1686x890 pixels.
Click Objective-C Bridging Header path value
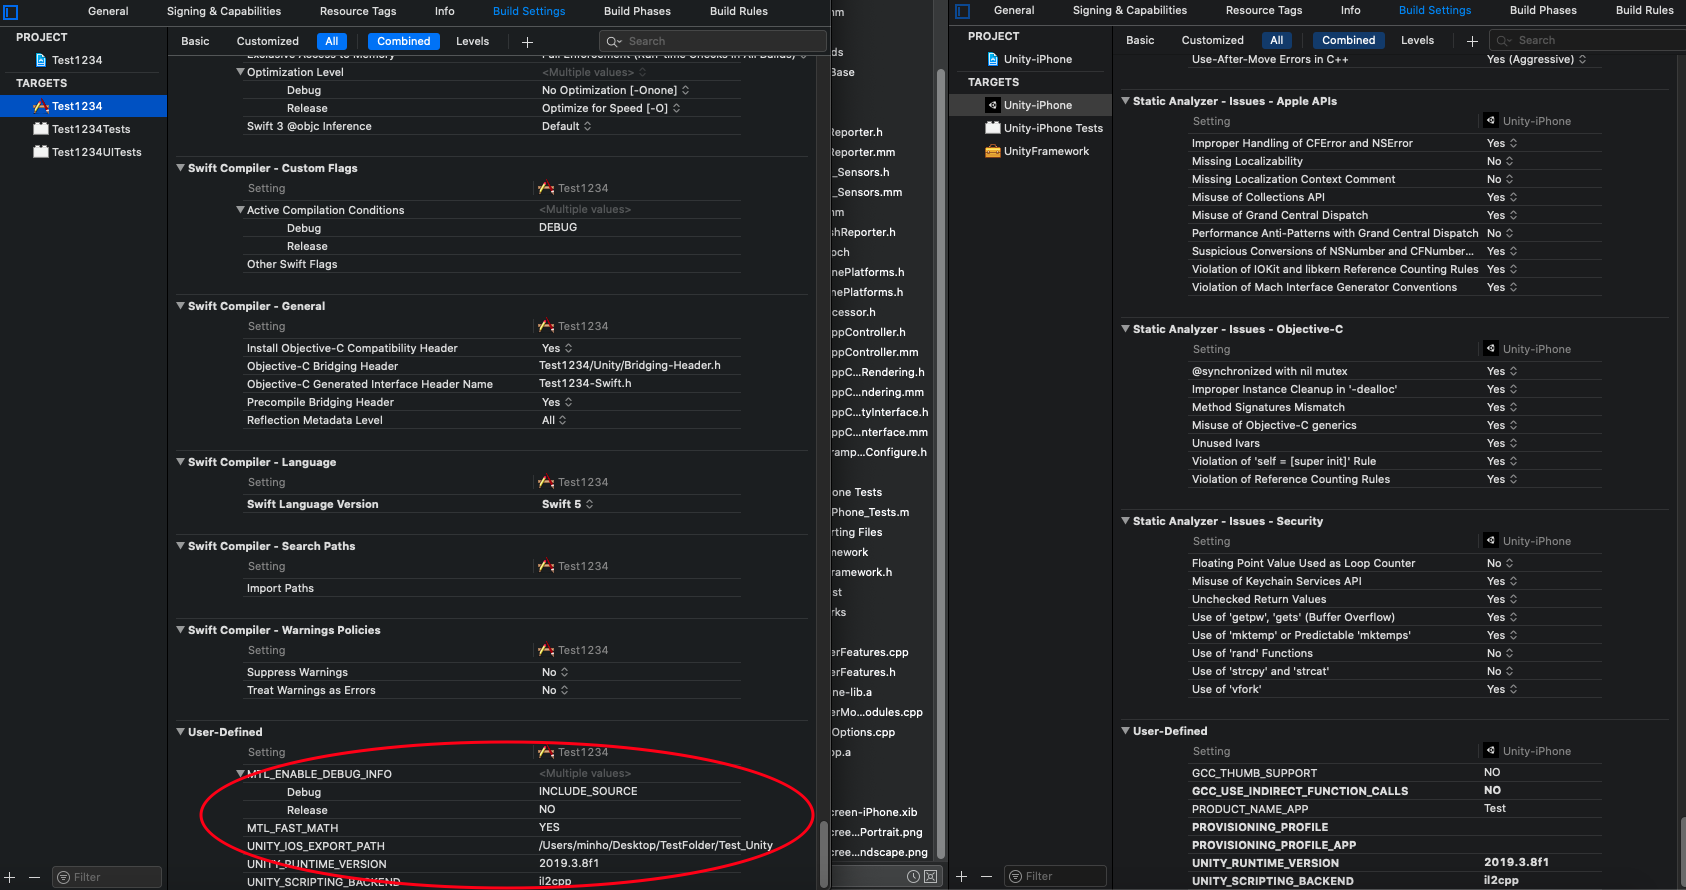630,365
